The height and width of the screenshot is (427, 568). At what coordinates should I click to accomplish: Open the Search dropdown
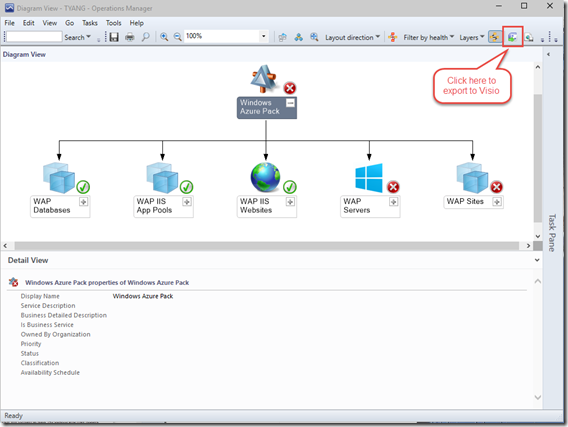point(78,37)
